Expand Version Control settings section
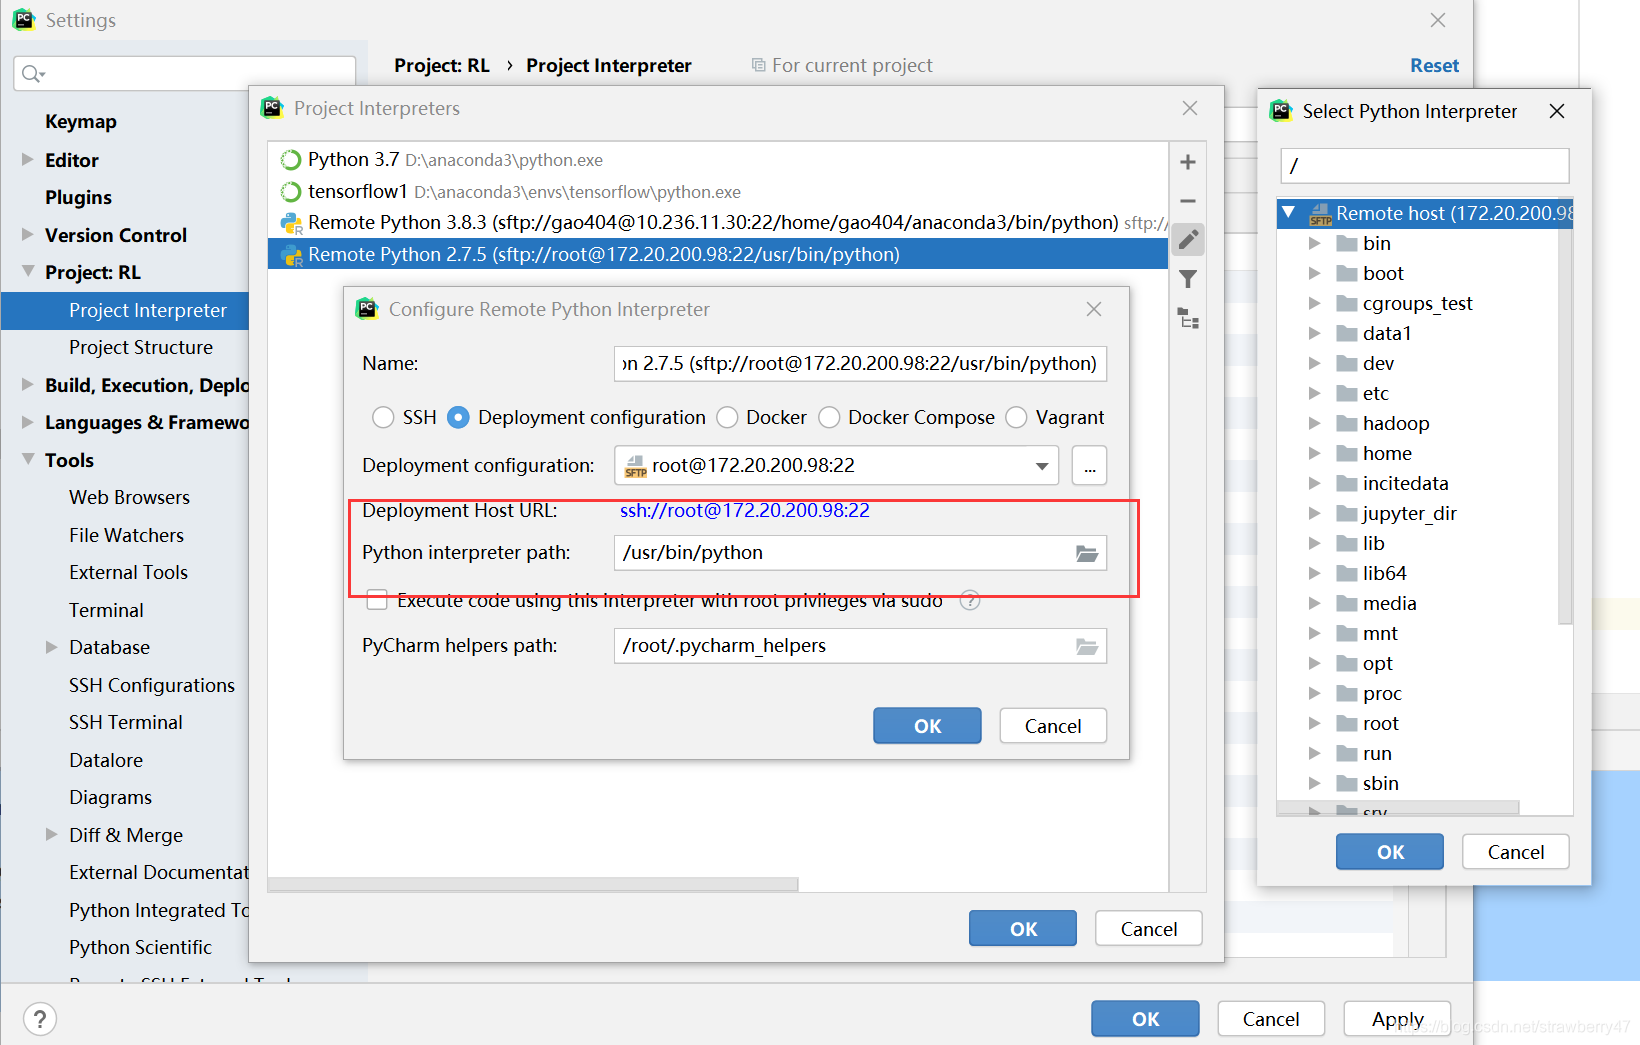Image resolution: width=1640 pixels, height=1045 pixels. pyautogui.click(x=27, y=234)
